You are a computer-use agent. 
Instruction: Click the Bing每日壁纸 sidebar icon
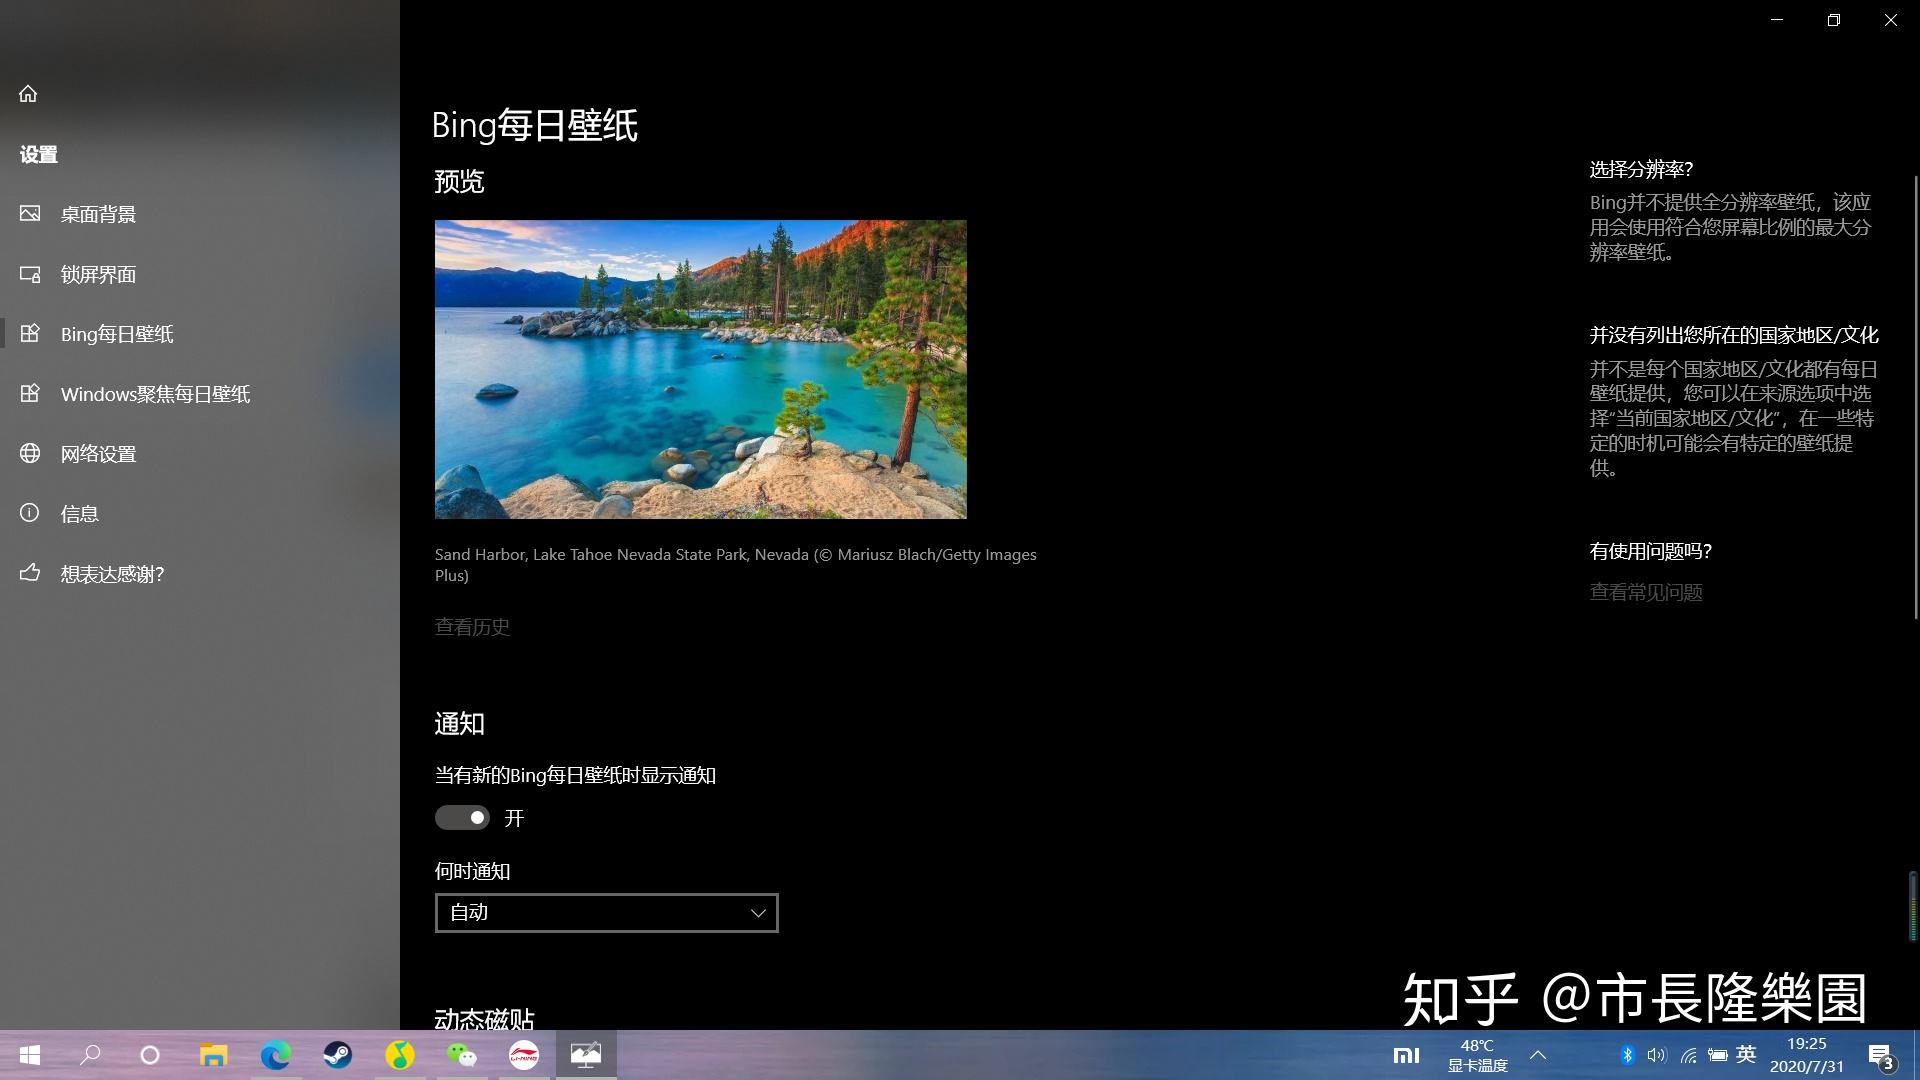[x=30, y=334]
